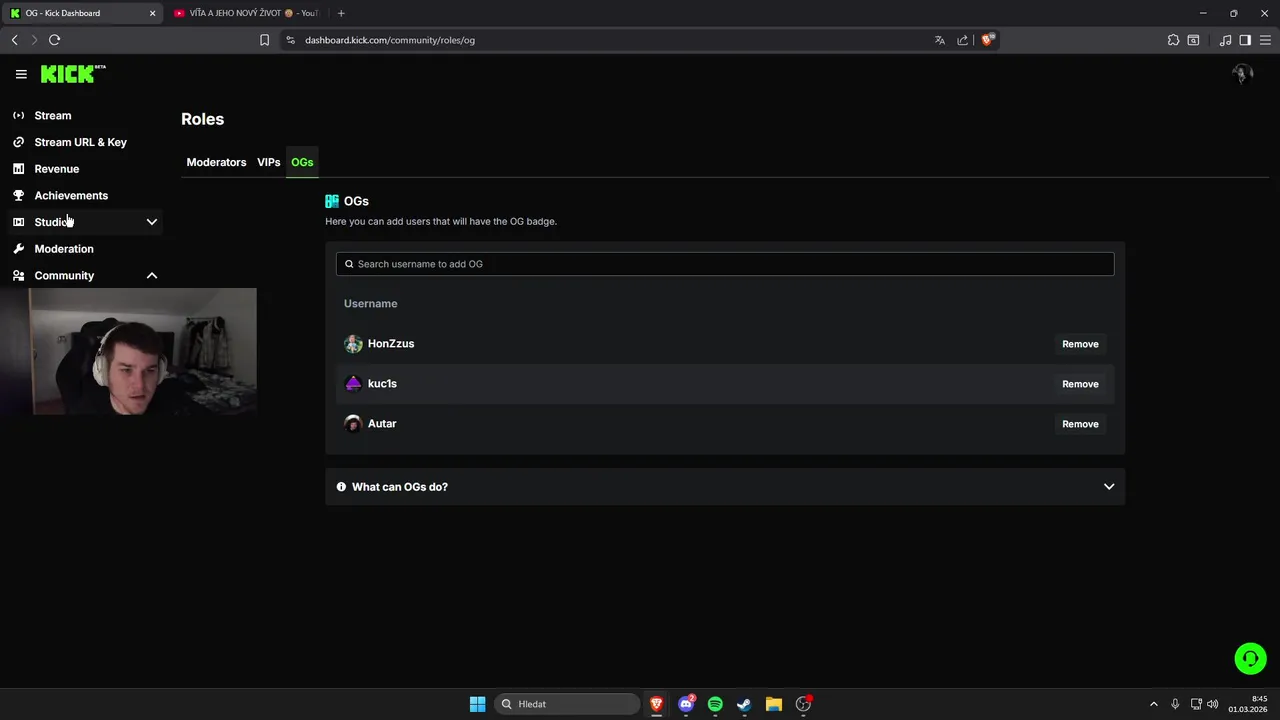The image size is (1280, 720).
Task: Click the share icon in address bar
Action: coord(962,40)
